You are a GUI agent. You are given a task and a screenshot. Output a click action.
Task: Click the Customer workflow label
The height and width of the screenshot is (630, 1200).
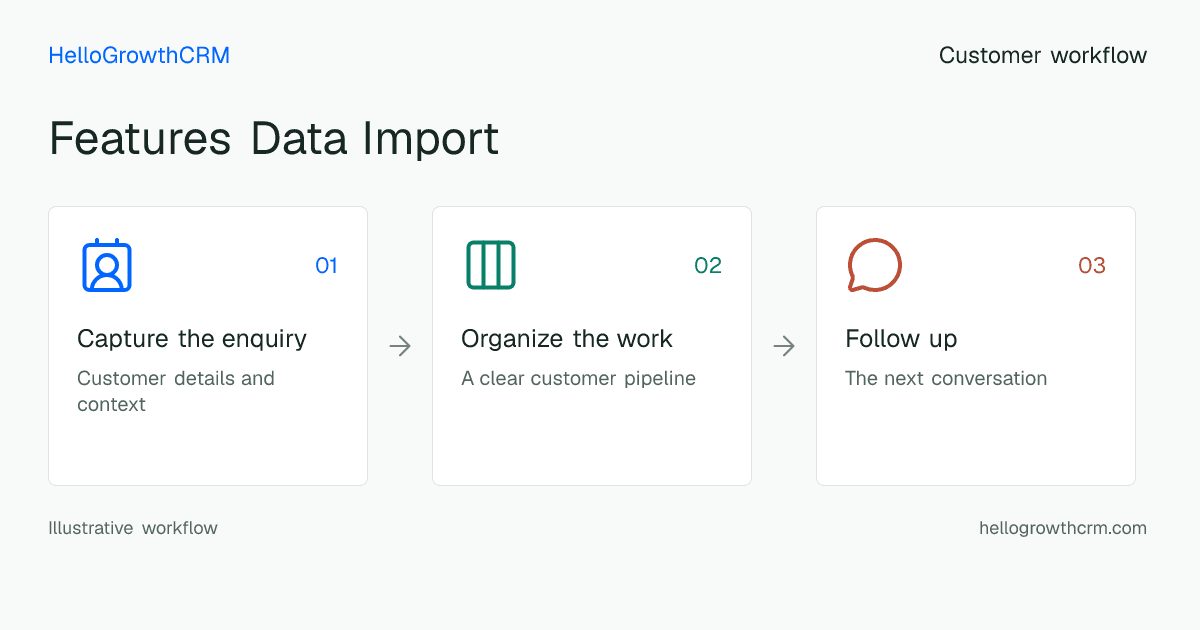click(1043, 55)
